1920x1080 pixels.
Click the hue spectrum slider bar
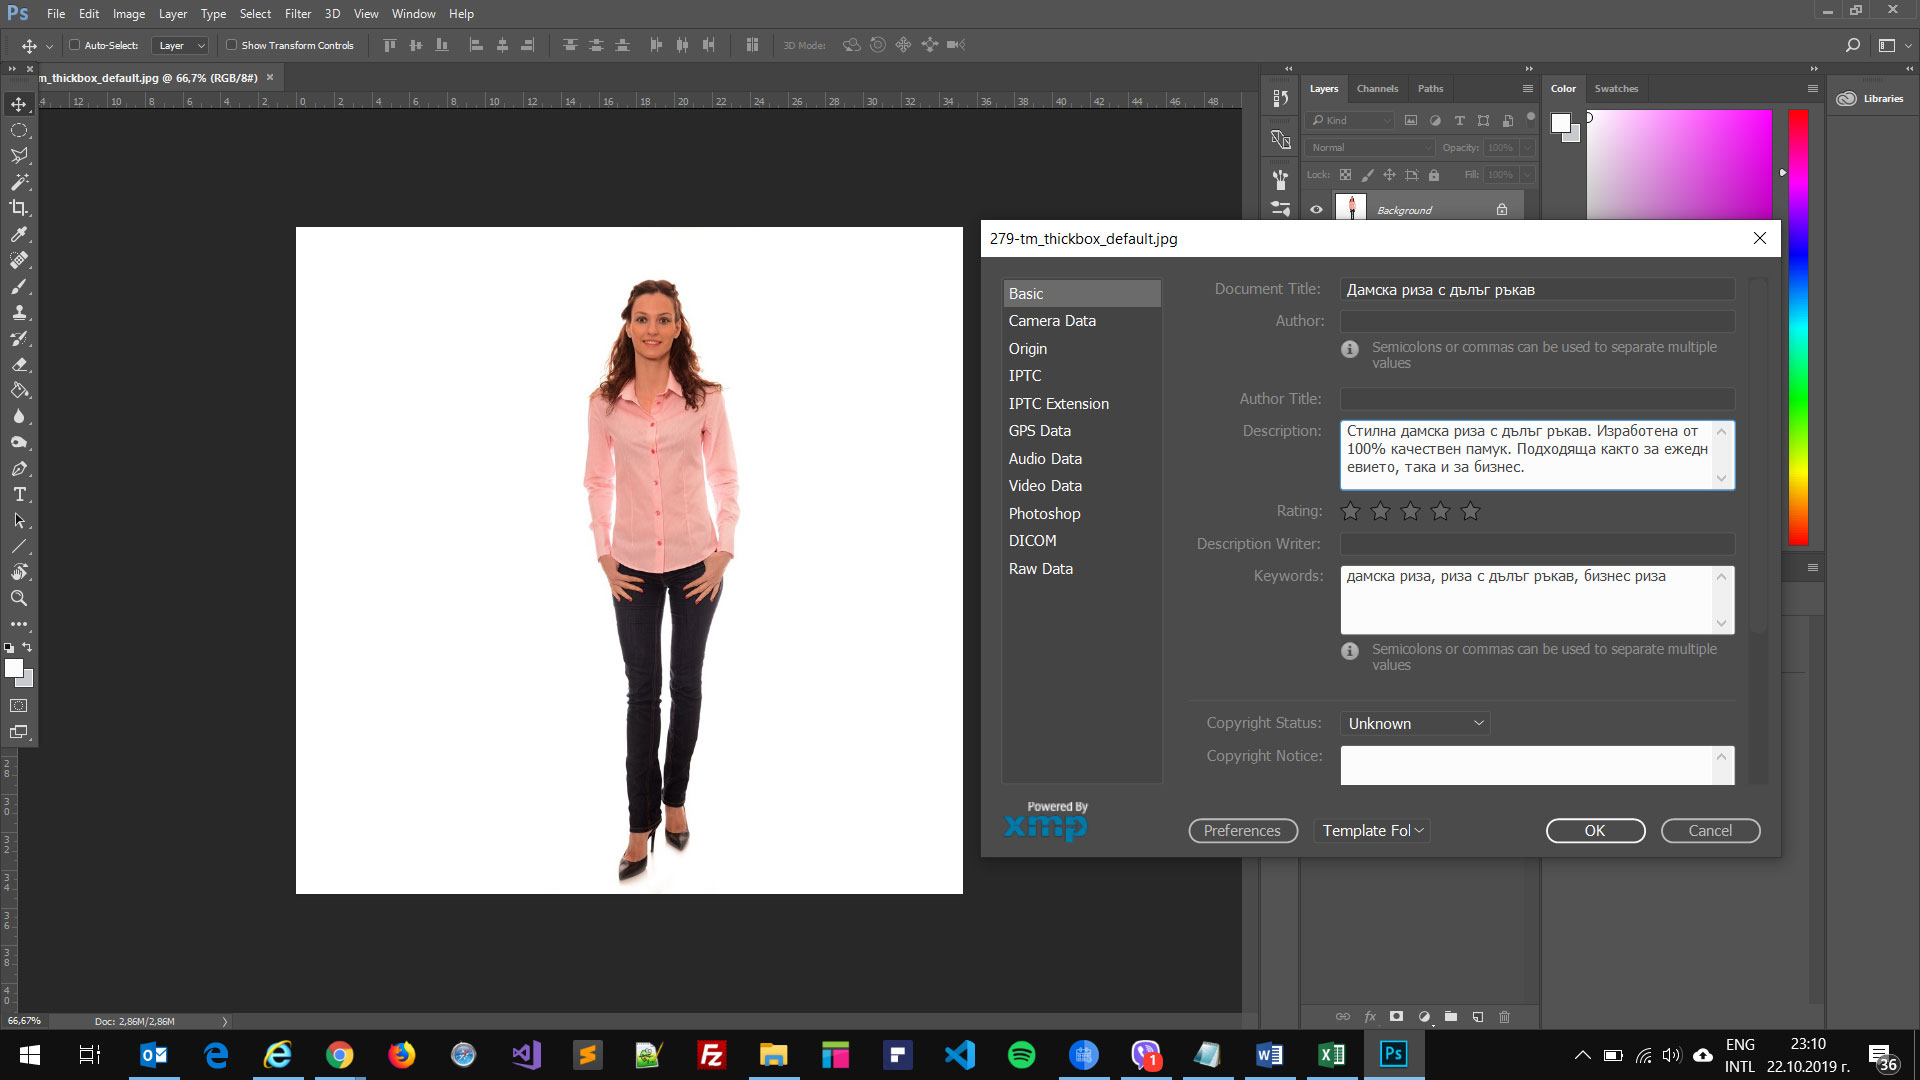click(1798, 328)
